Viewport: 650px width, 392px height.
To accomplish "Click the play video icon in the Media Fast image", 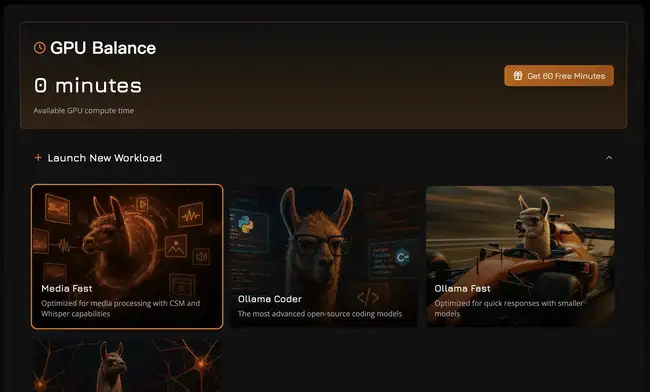I will point(143,204).
